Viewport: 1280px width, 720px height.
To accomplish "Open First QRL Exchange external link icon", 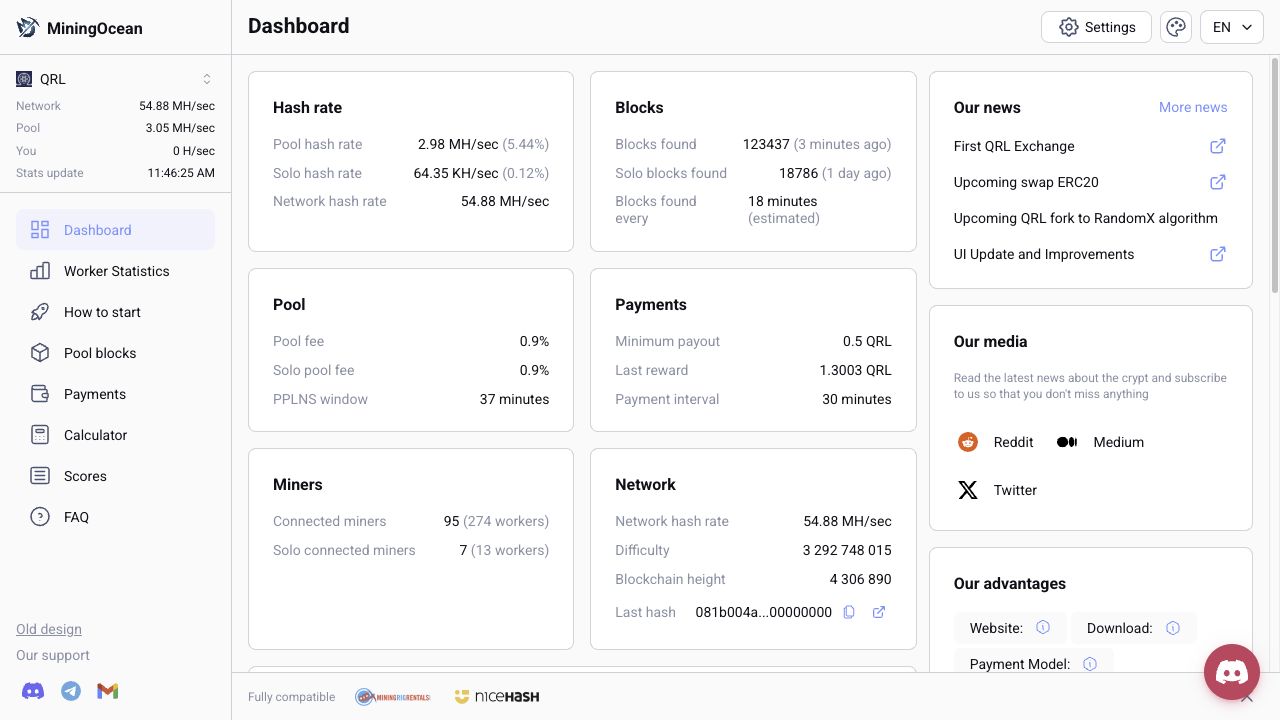I will (1218, 146).
